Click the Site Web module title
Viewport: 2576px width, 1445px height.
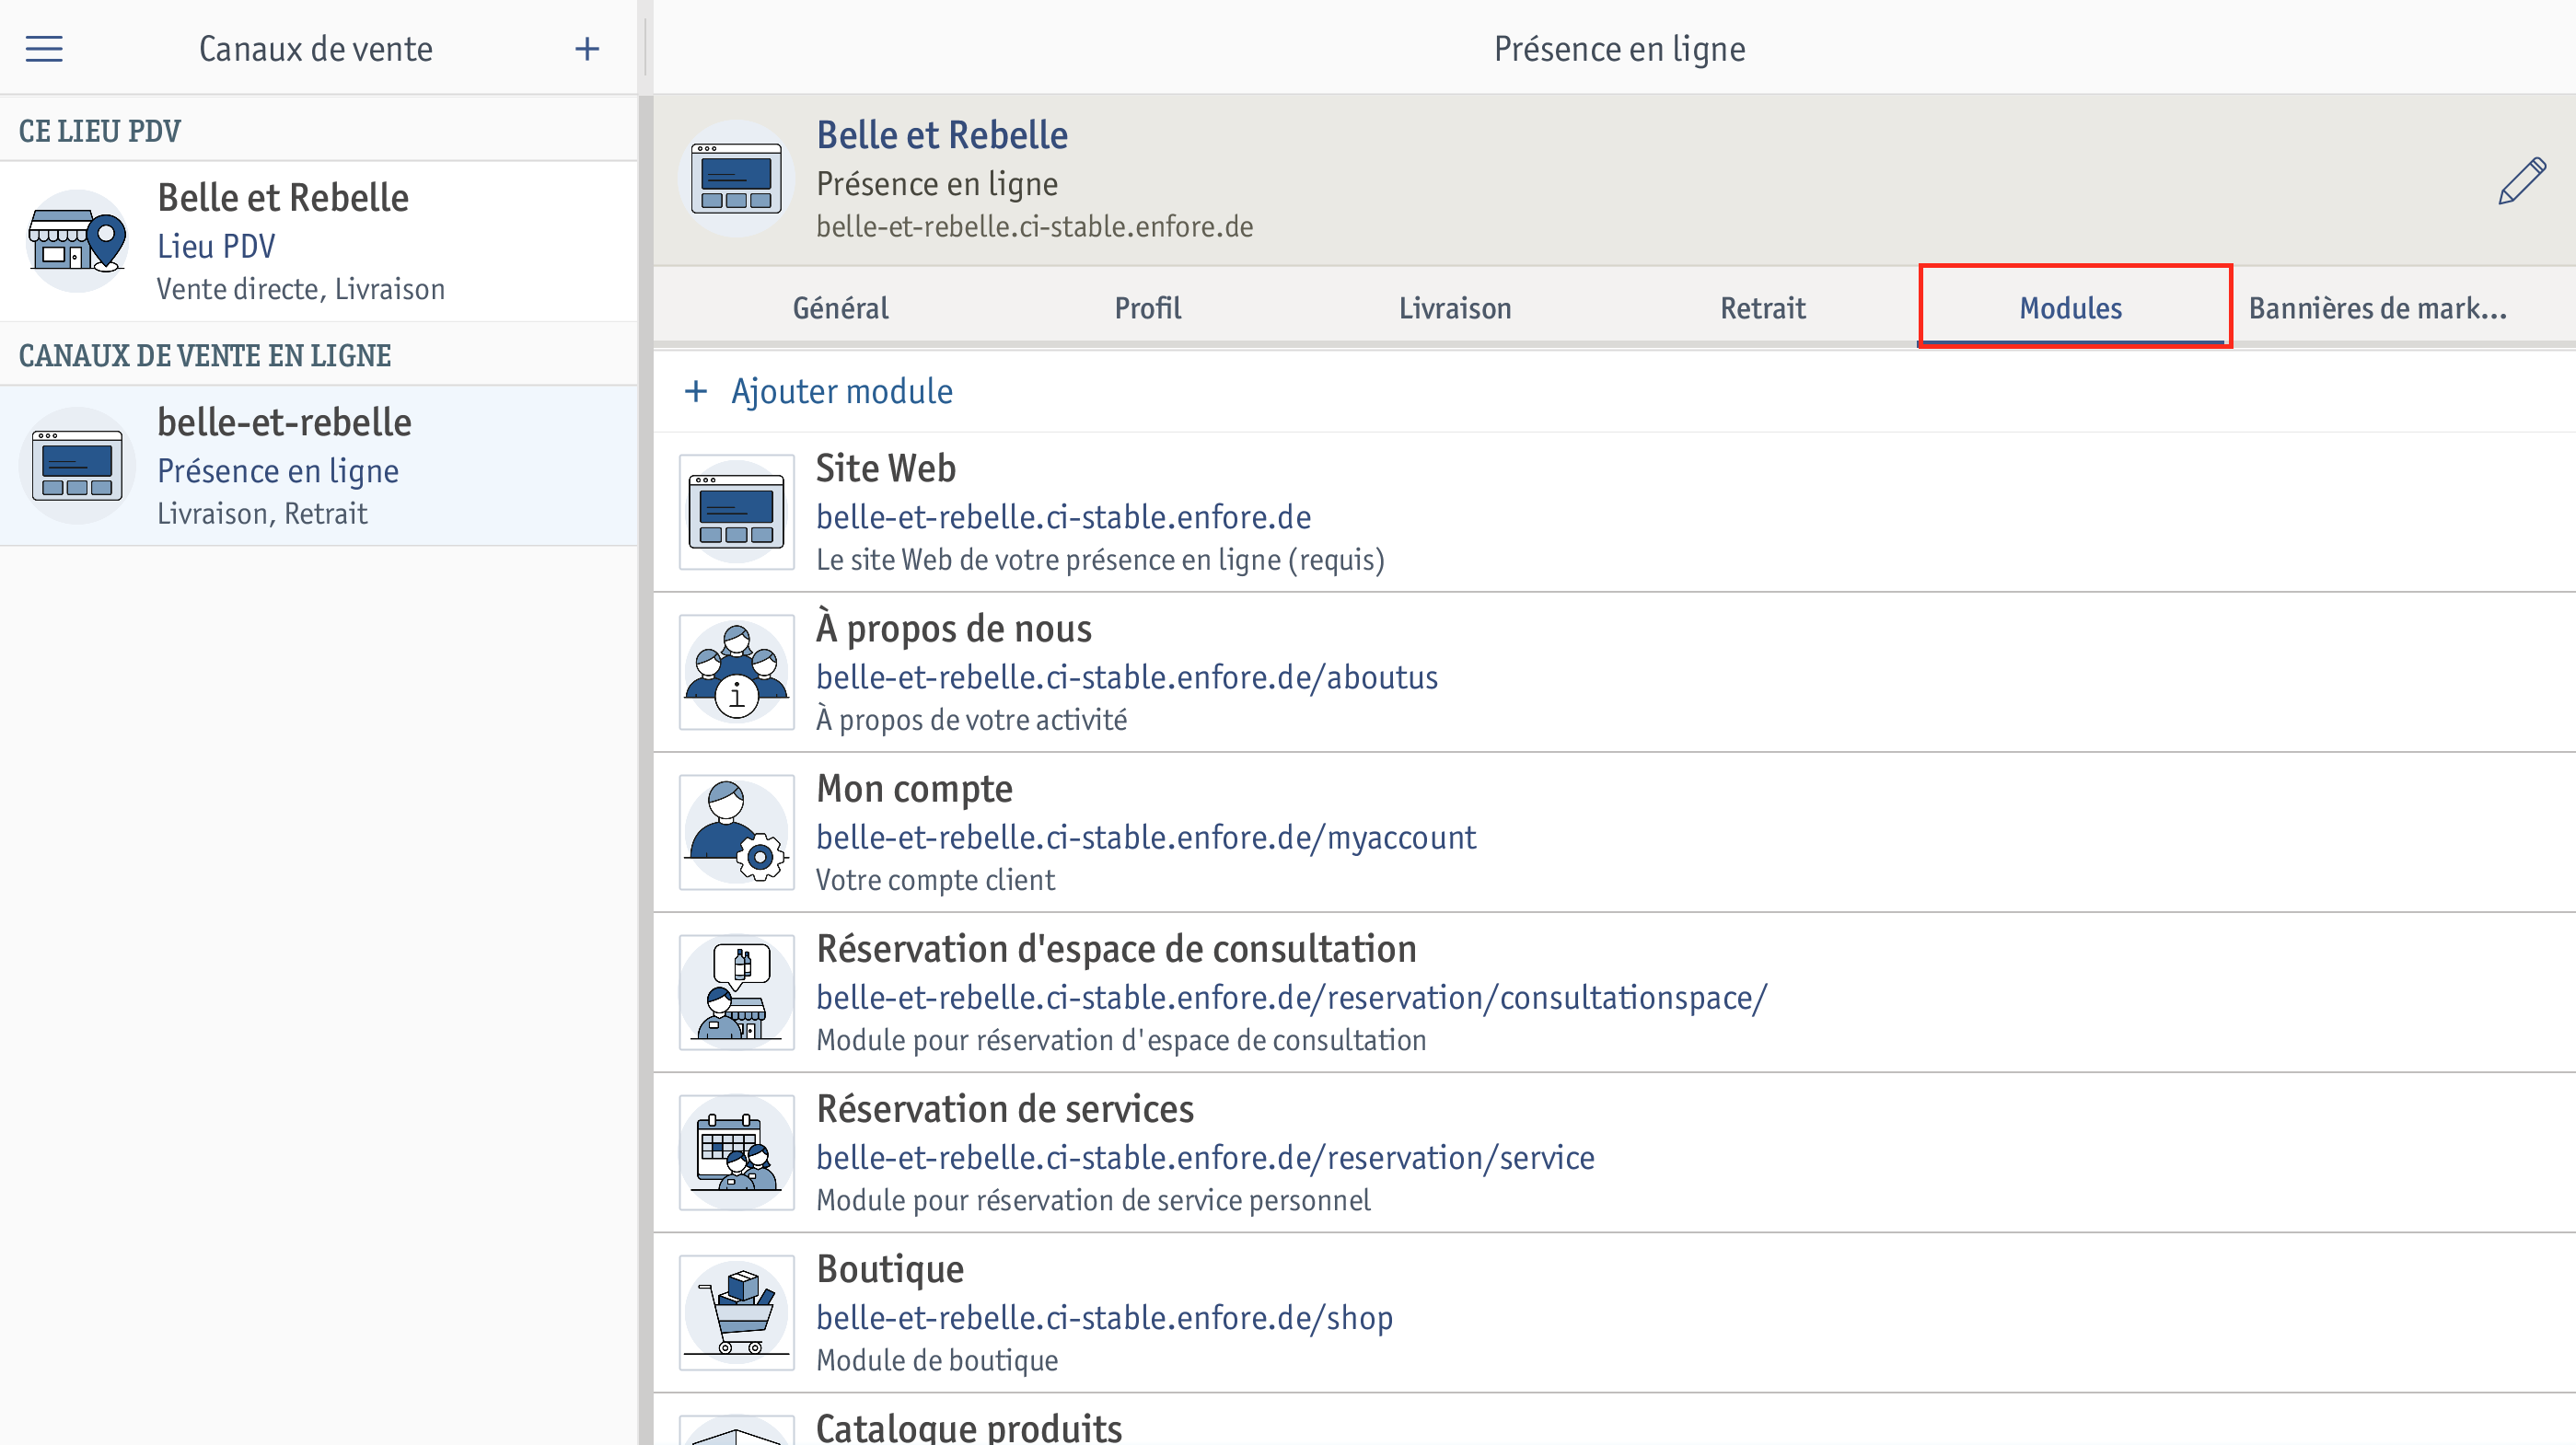[886, 468]
